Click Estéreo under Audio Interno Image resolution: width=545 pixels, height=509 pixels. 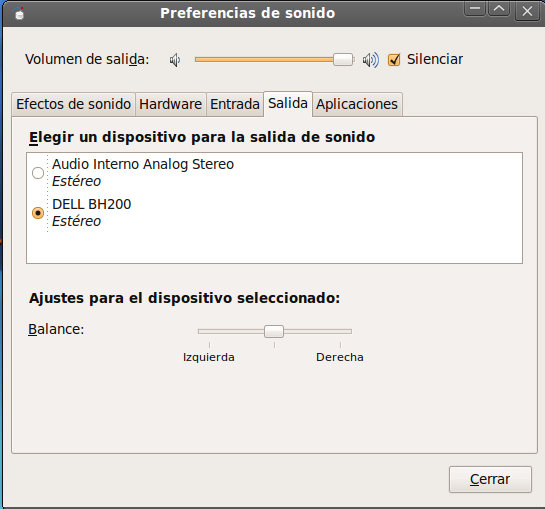coord(76,181)
